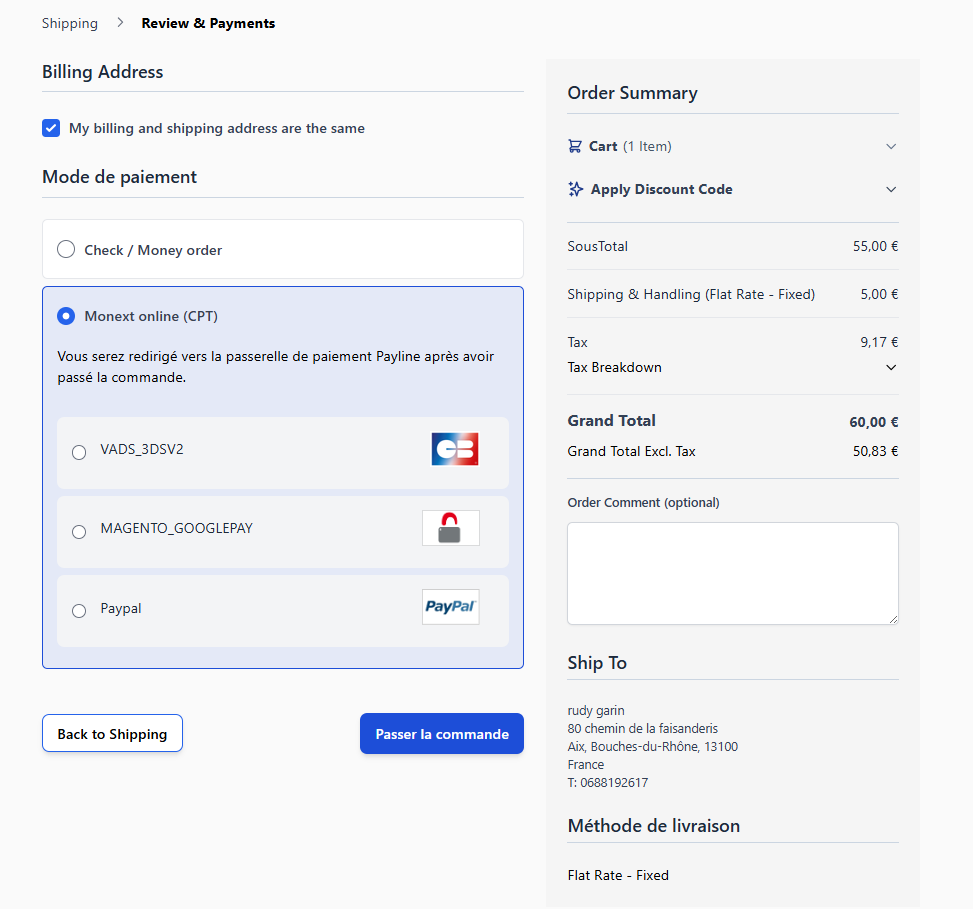Select Check / Money order payment
The width and height of the screenshot is (973, 909).
66,250
